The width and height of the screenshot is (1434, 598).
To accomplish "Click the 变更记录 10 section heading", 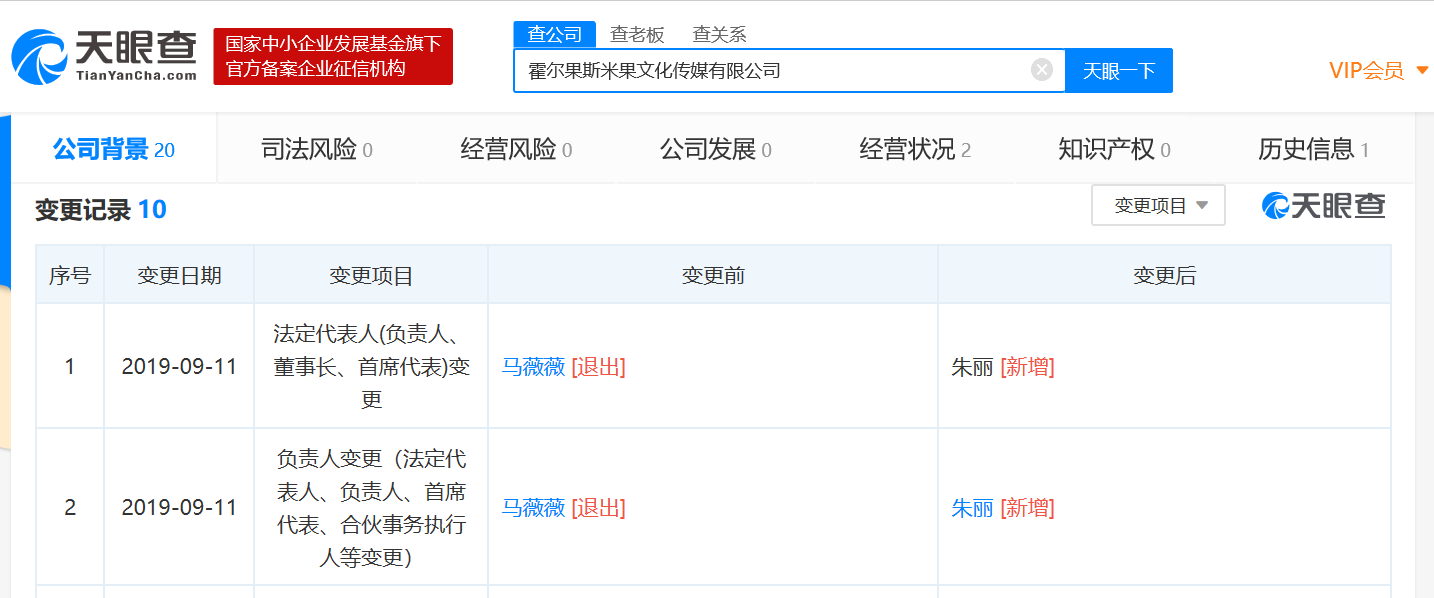I will (x=101, y=210).
